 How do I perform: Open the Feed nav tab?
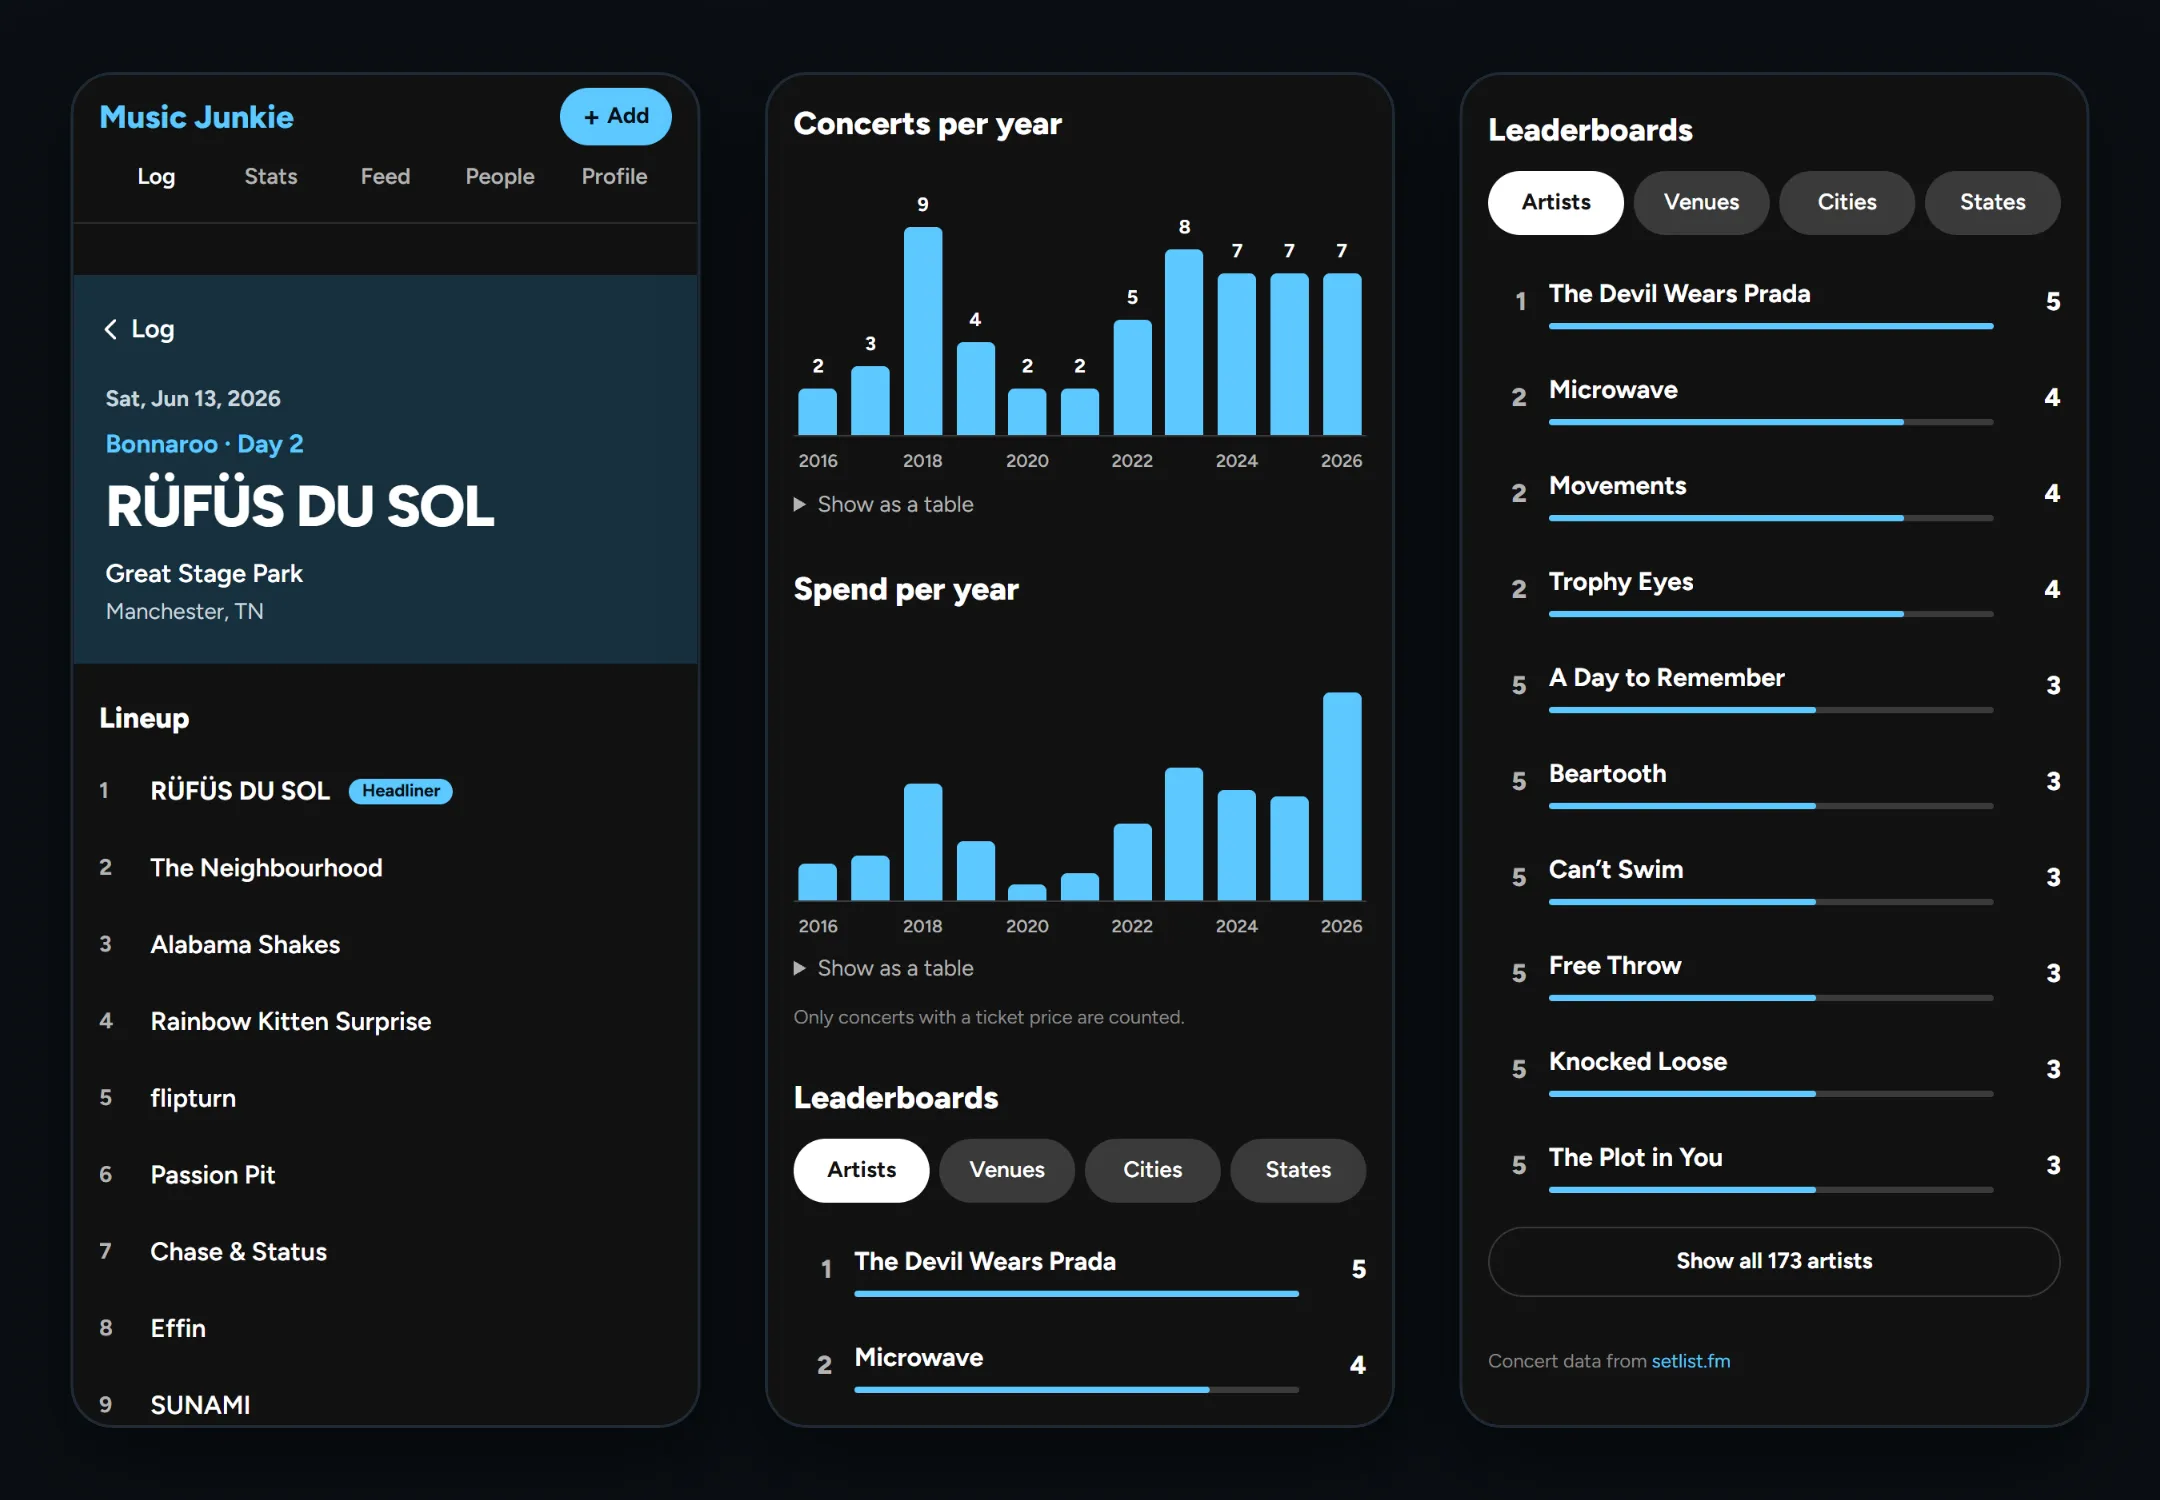pyautogui.click(x=385, y=176)
